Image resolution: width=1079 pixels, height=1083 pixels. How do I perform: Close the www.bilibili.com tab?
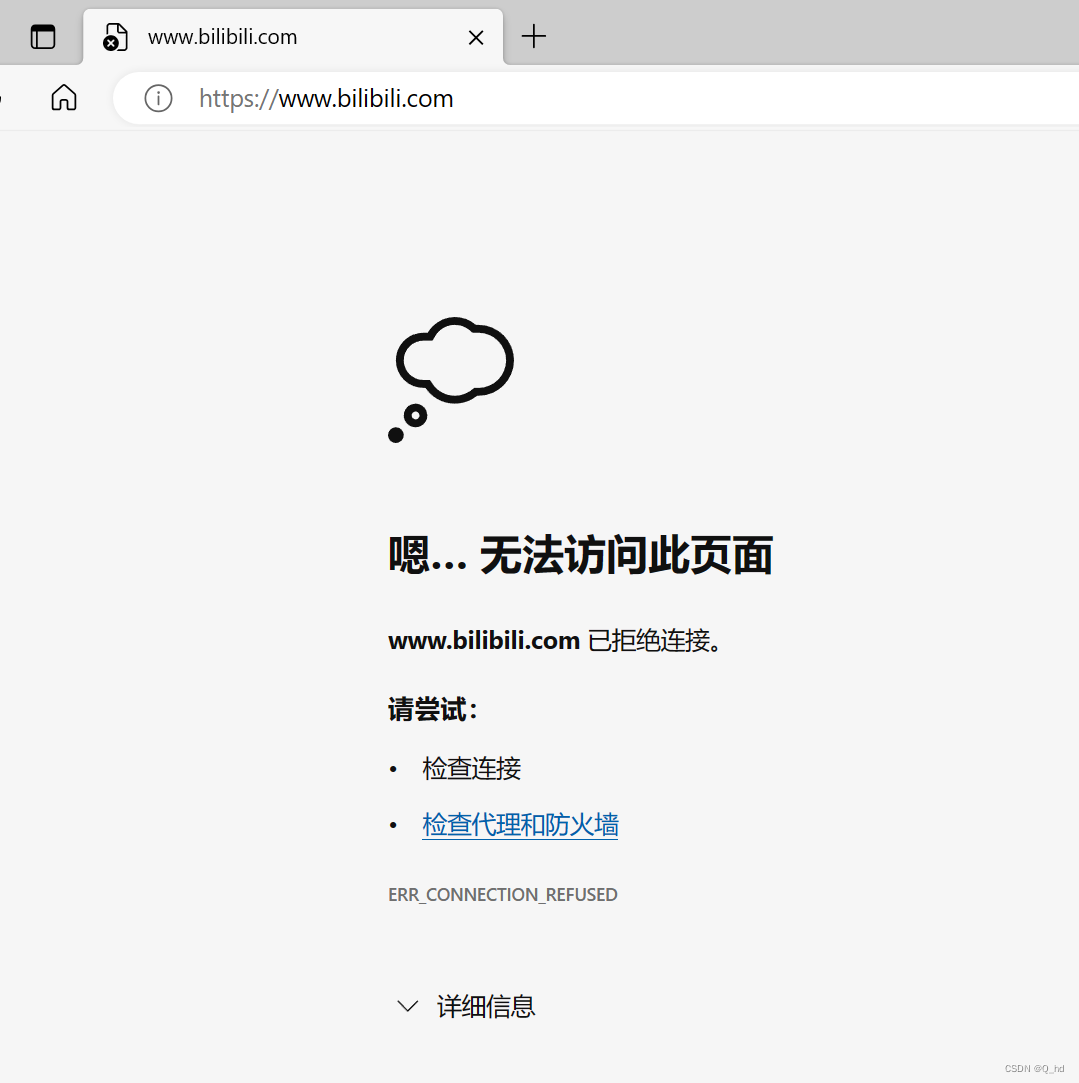(476, 37)
